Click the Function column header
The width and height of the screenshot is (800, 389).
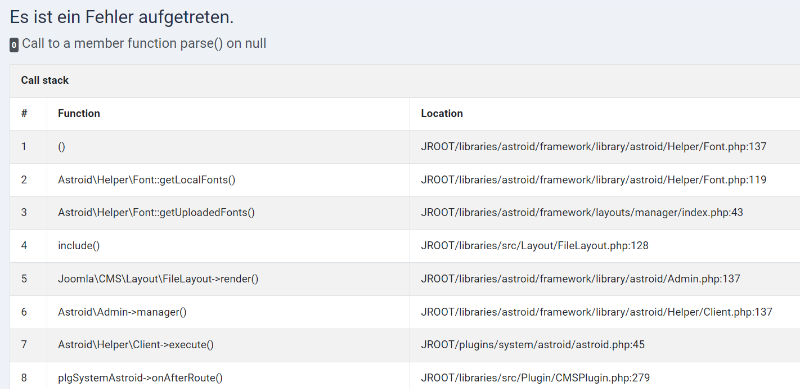(x=79, y=113)
